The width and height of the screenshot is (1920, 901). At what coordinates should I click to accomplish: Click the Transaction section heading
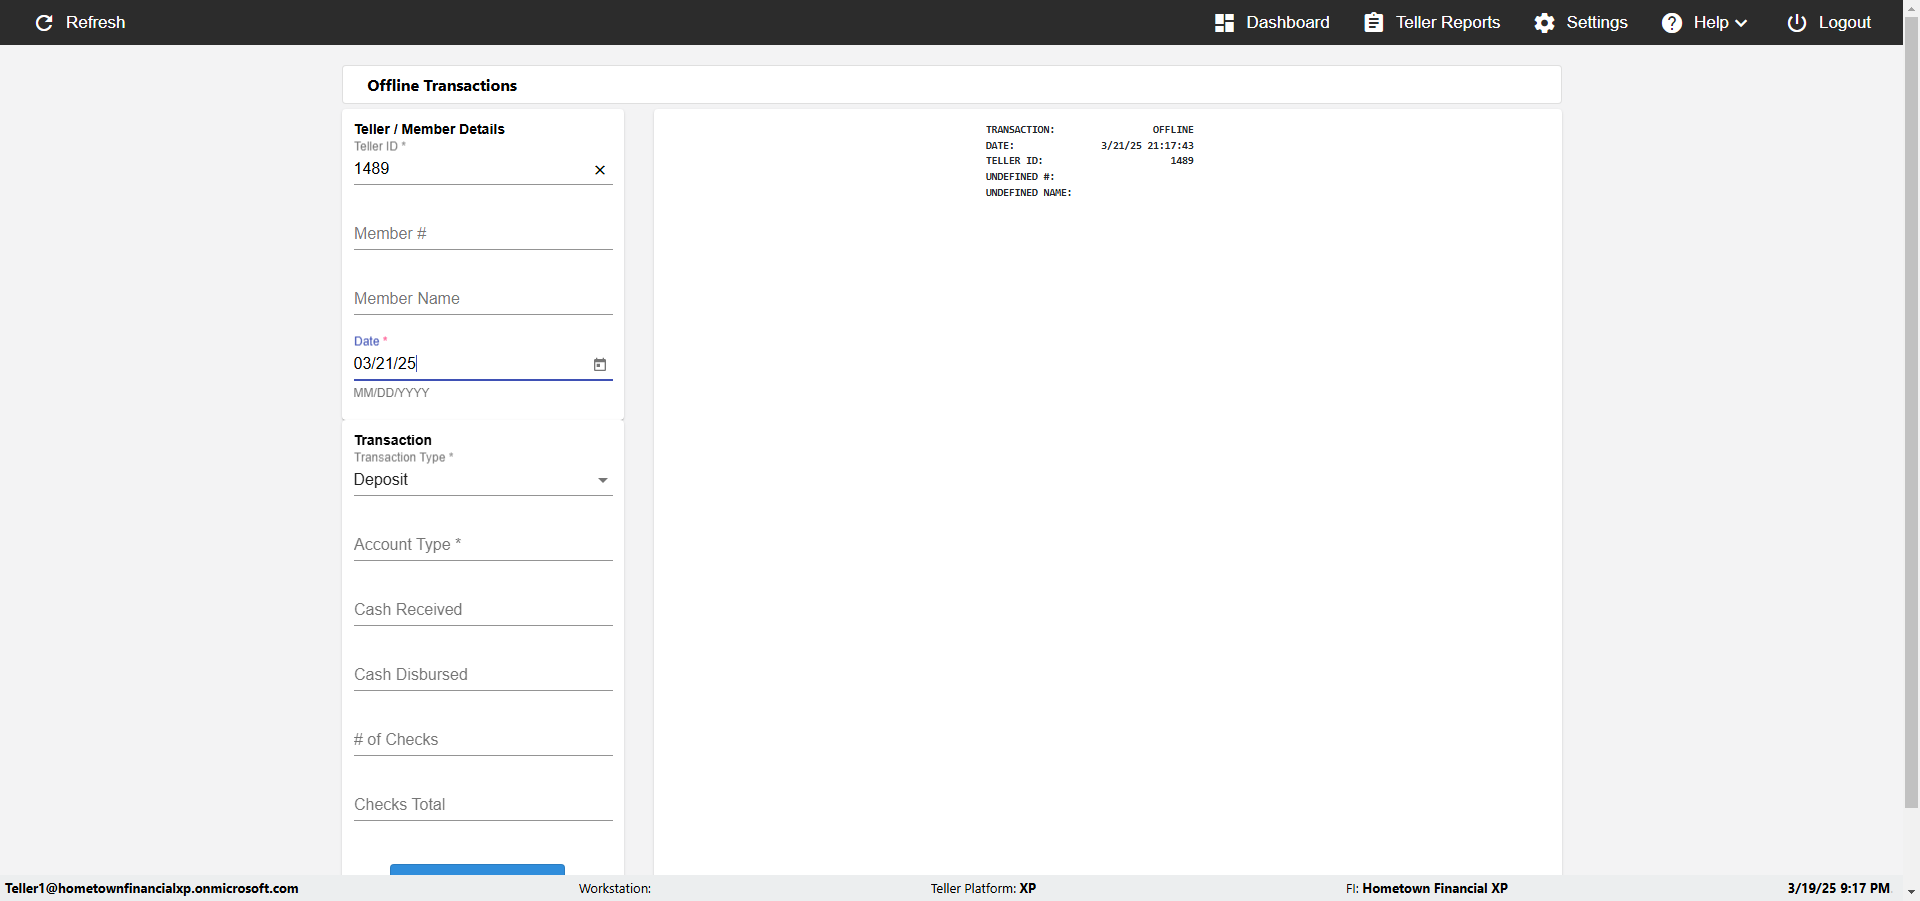coord(393,440)
